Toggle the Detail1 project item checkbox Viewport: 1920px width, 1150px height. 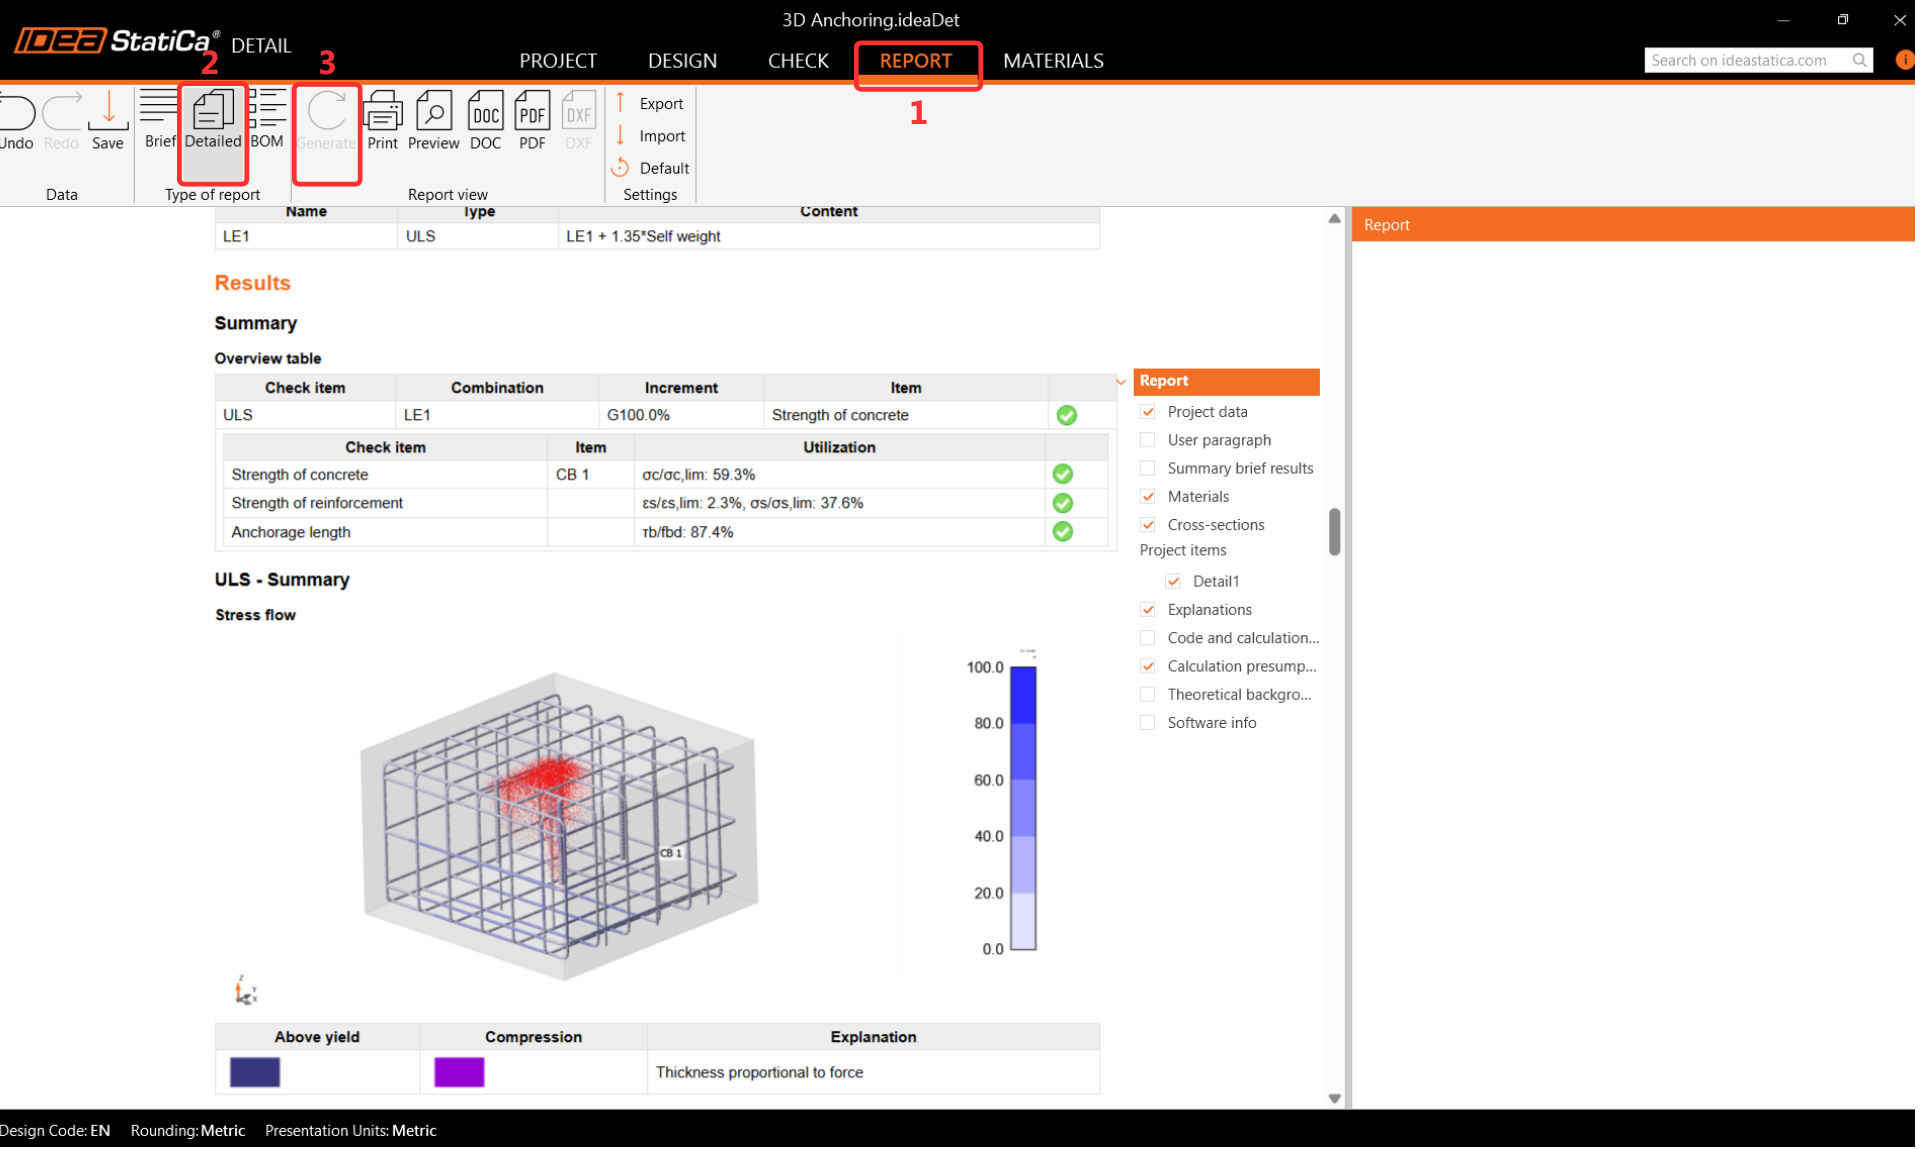(1173, 582)
